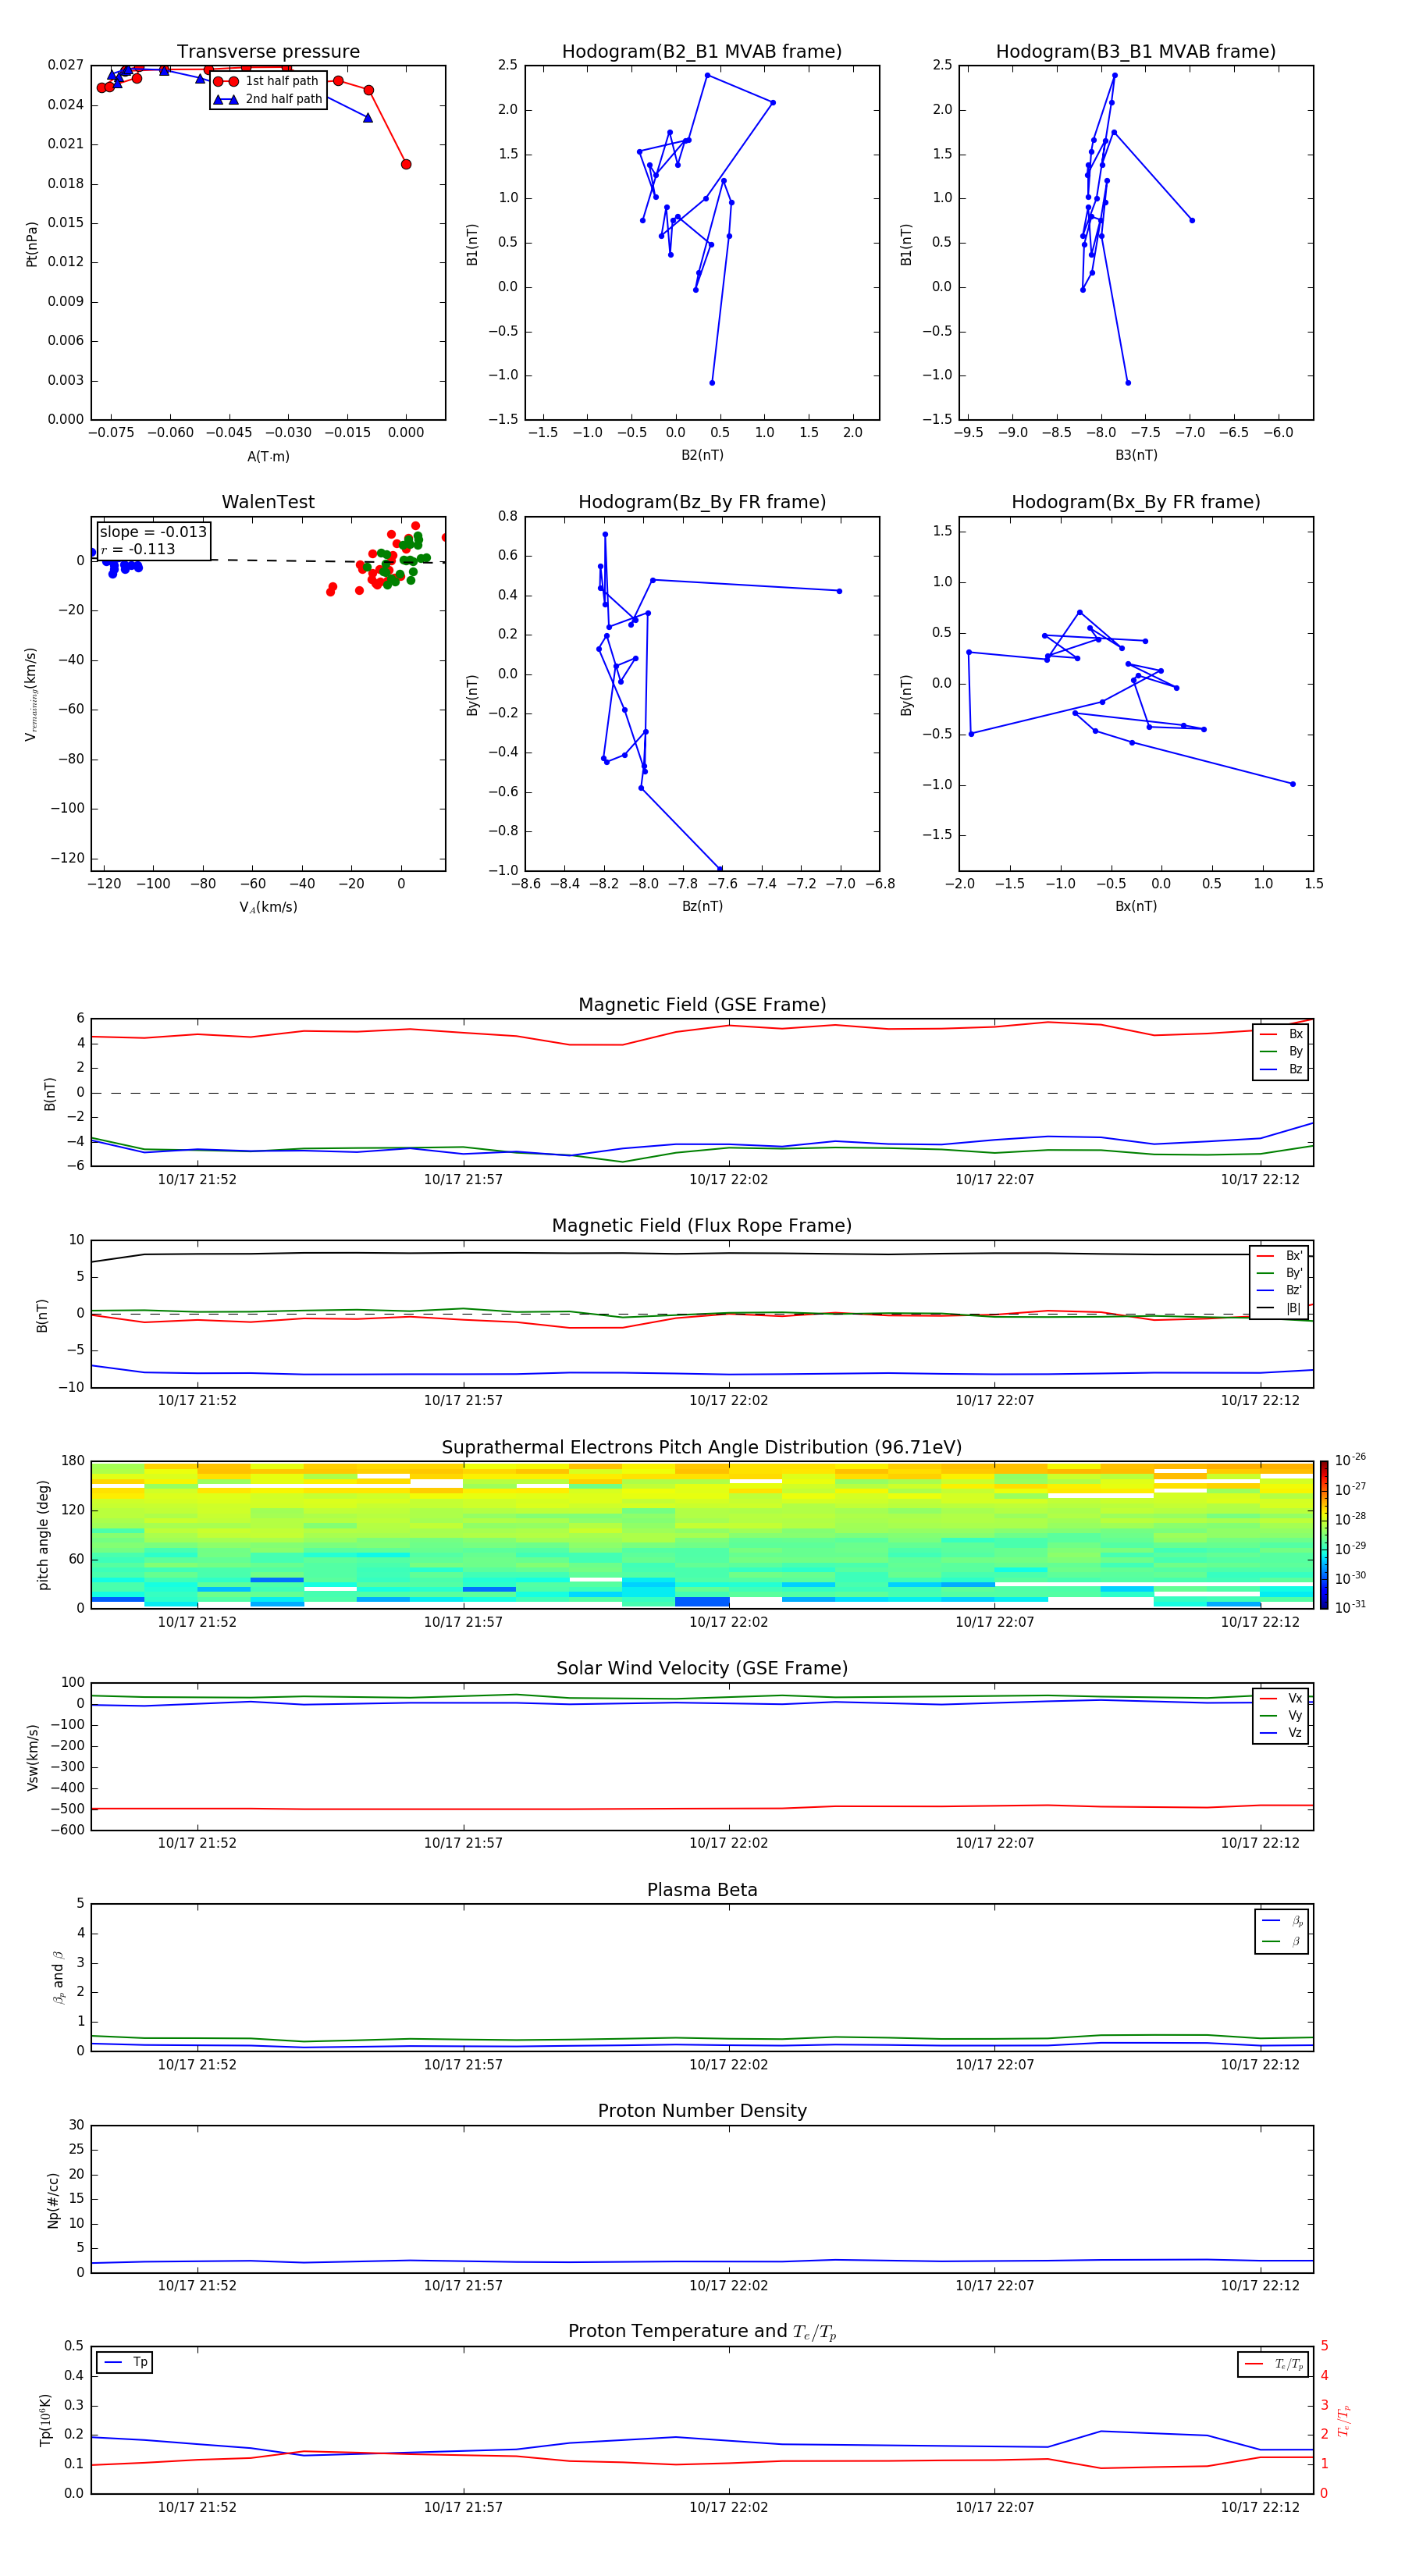The width and height of the screenshot is (1405, 2576).
Task: Pick the Bx entry in the GSE legend
Action: pyautogui.click(x=1281, y=1034)
